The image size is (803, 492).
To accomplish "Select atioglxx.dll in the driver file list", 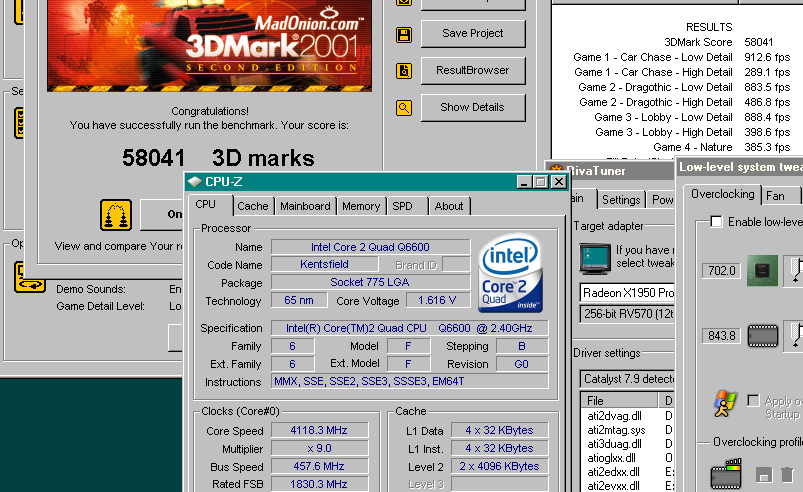I will click(611, 458).
